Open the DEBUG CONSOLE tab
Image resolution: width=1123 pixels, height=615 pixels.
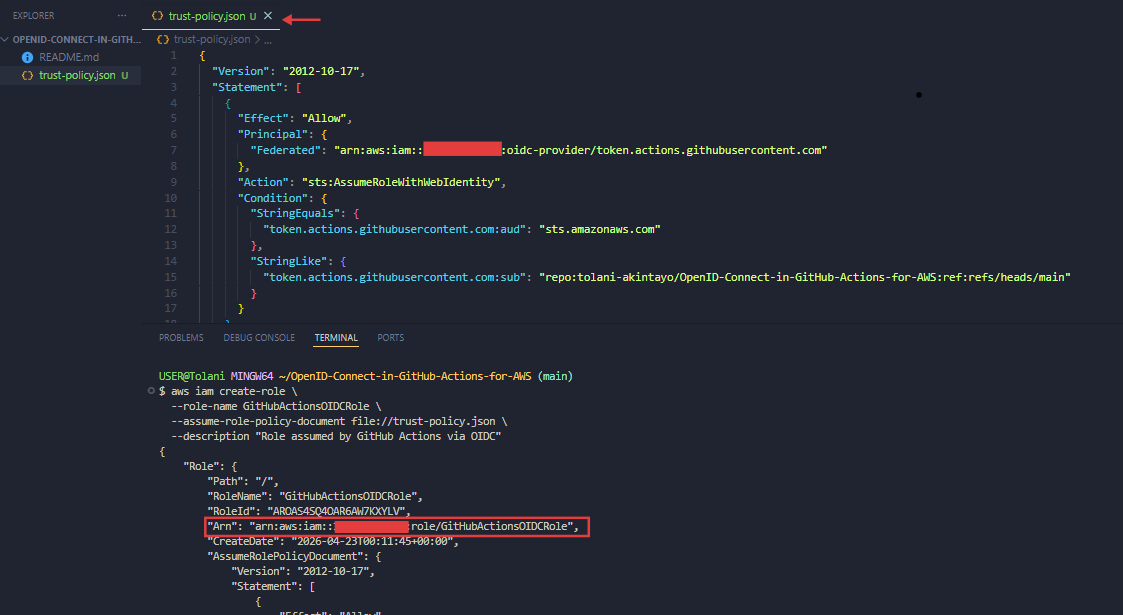point(258,337)
